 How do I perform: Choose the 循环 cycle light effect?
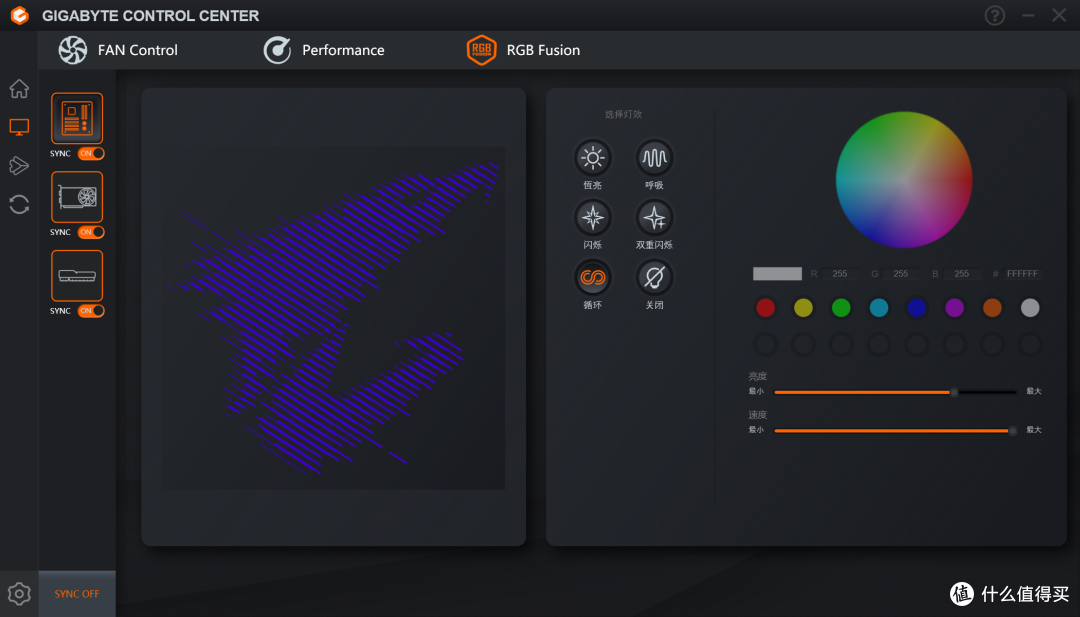tap(592, 278)
